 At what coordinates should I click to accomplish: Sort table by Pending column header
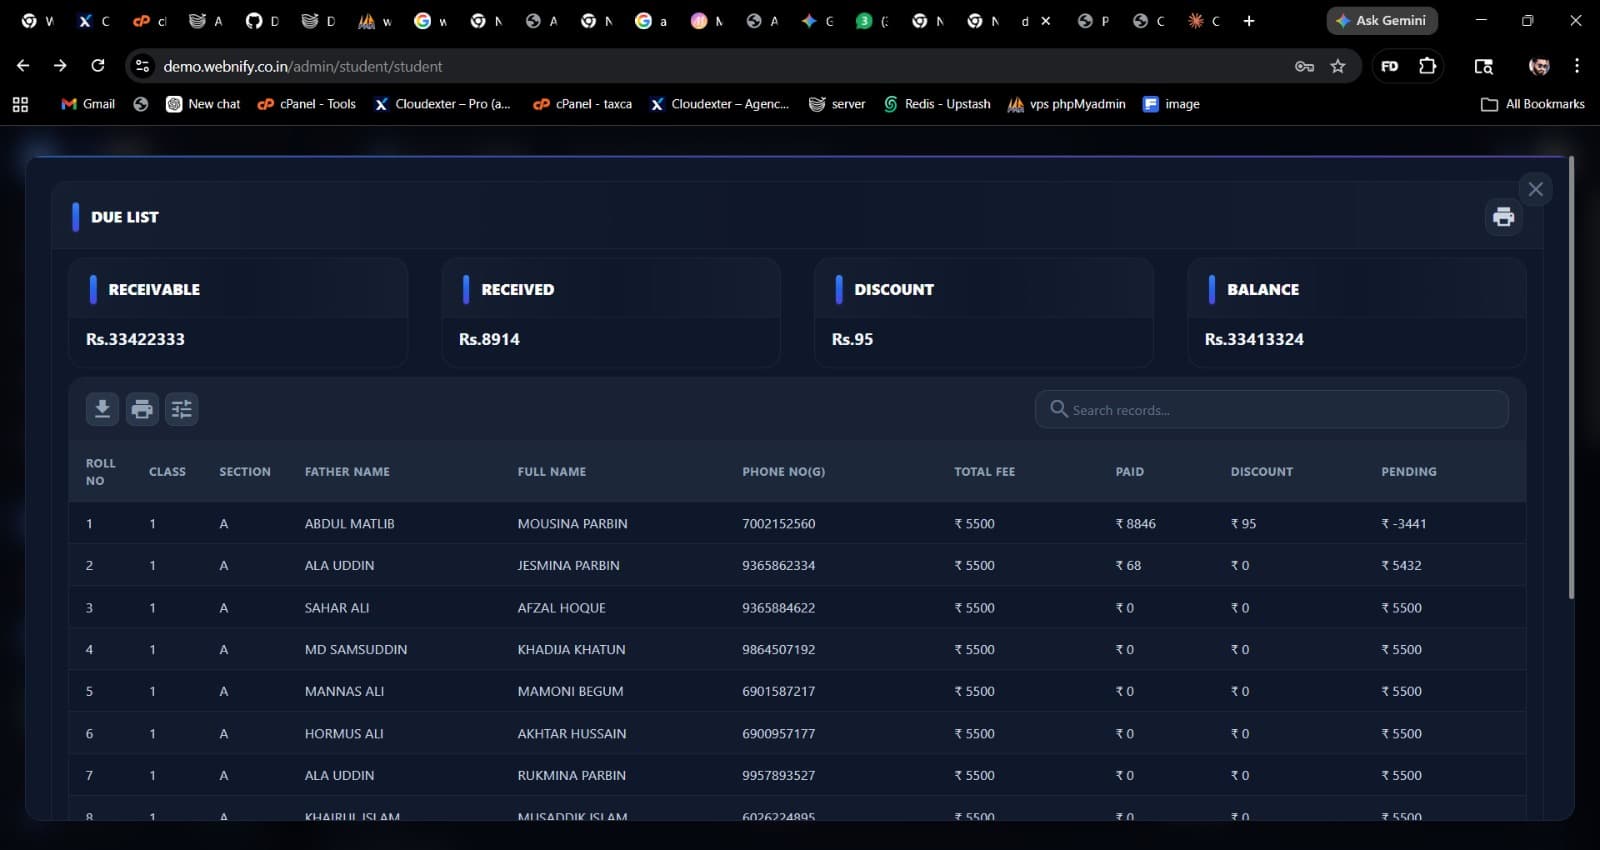(1408, 472)
